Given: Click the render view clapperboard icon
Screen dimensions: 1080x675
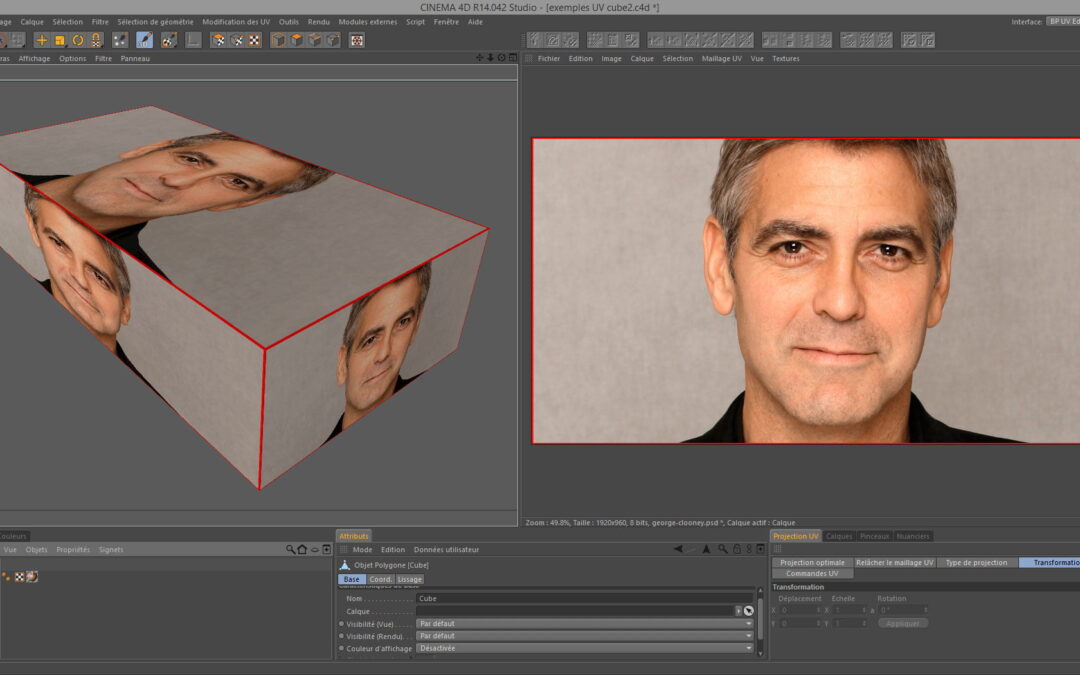Looking at the screenshot, I should [357, 40].
